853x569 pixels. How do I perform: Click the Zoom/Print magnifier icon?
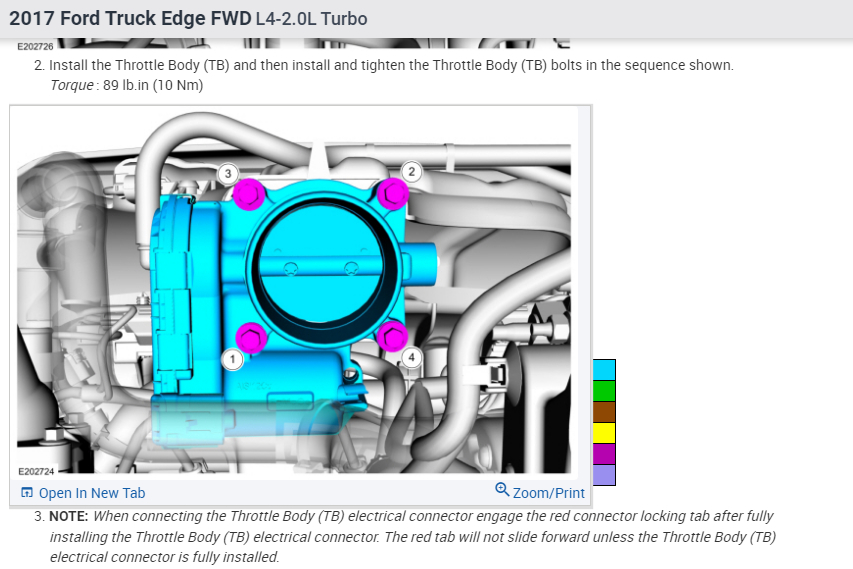pyautogui.click(x=502, y=490)
